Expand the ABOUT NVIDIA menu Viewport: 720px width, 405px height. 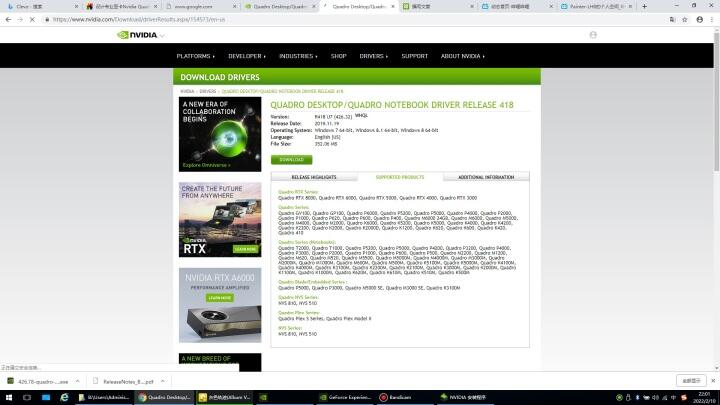[x=463, y=56]
